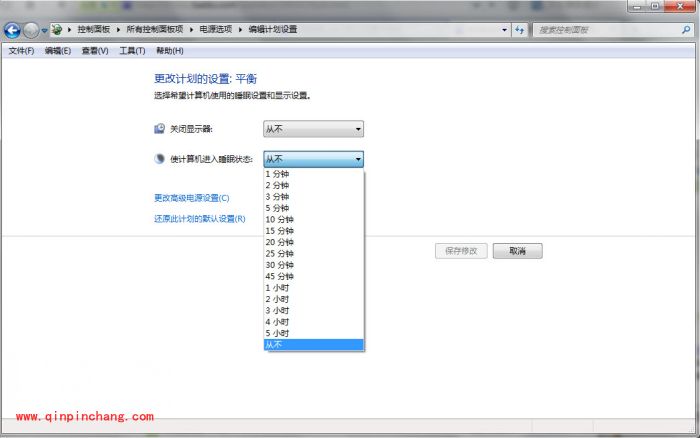Screen dimensions: 700x438
Task: Close the window with the red X
Action: coord(680,6)
